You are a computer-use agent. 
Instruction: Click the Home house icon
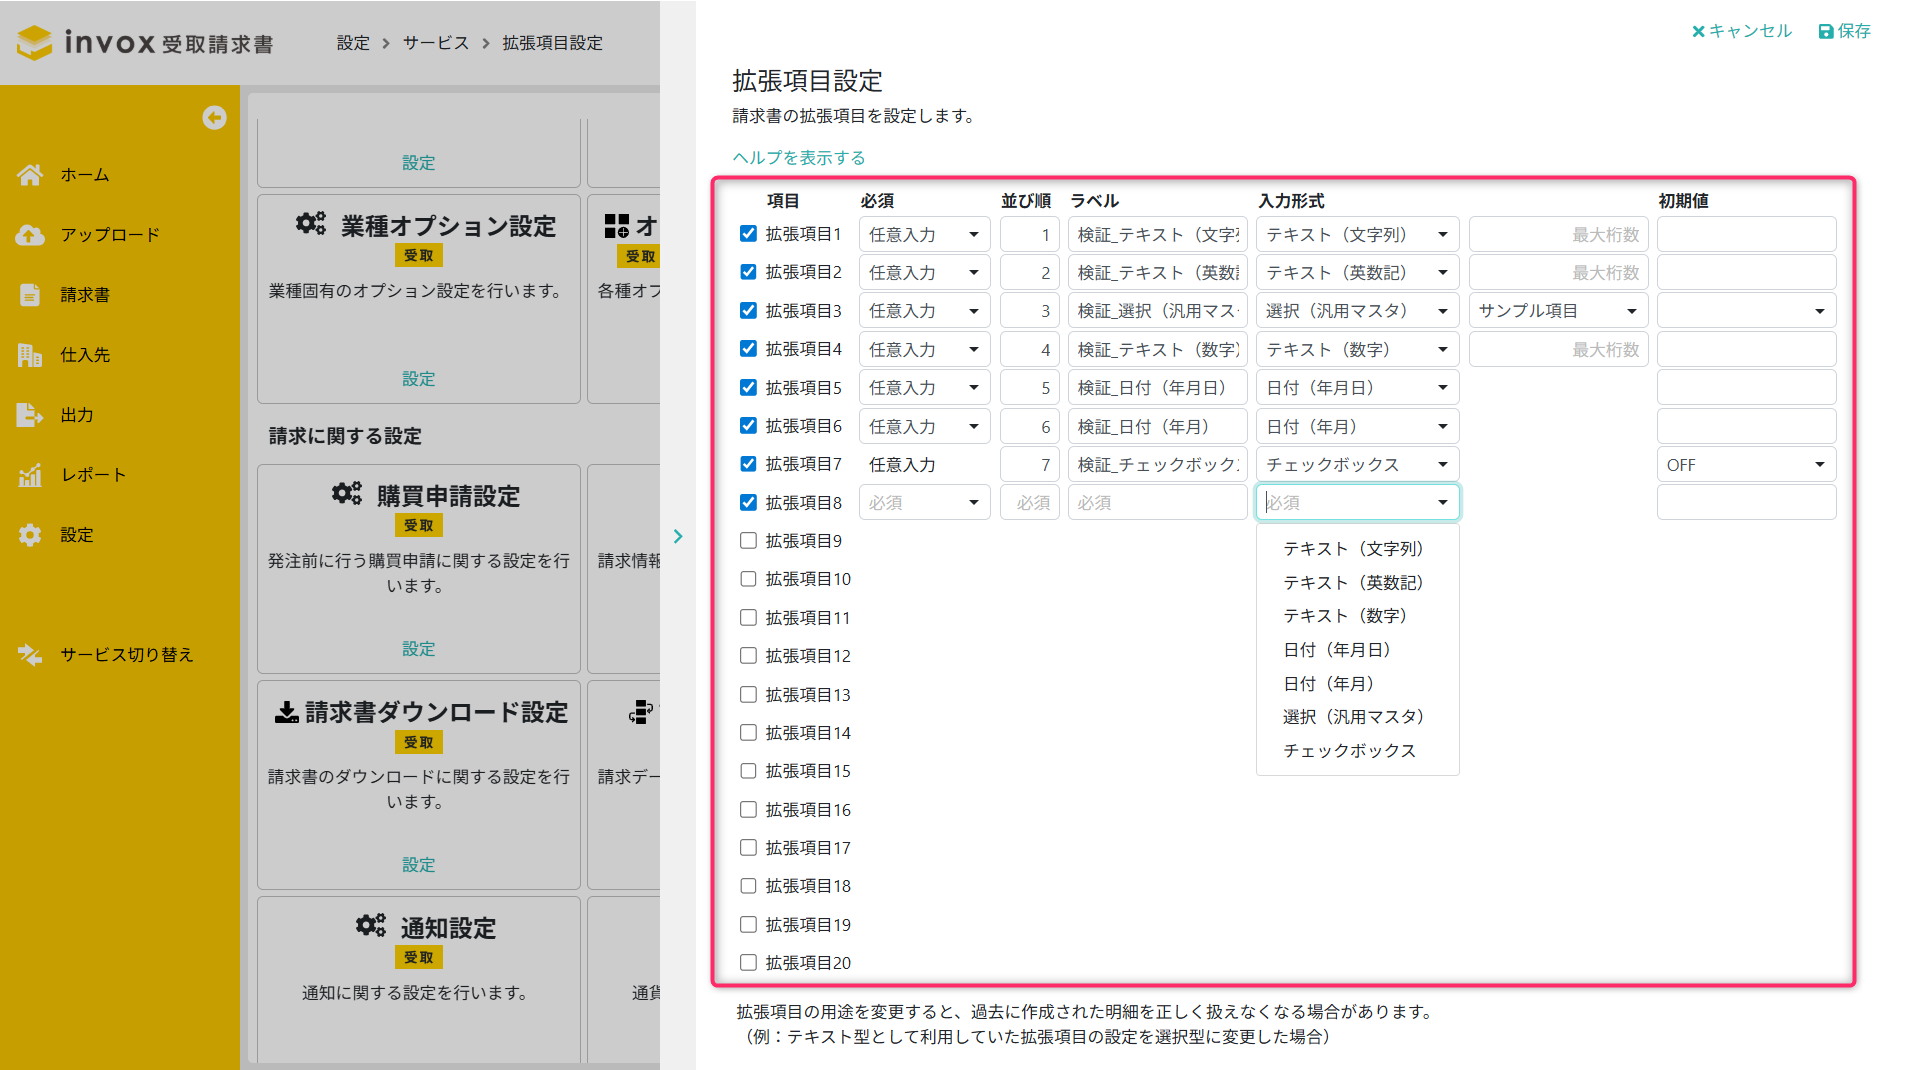click(30, 175)
